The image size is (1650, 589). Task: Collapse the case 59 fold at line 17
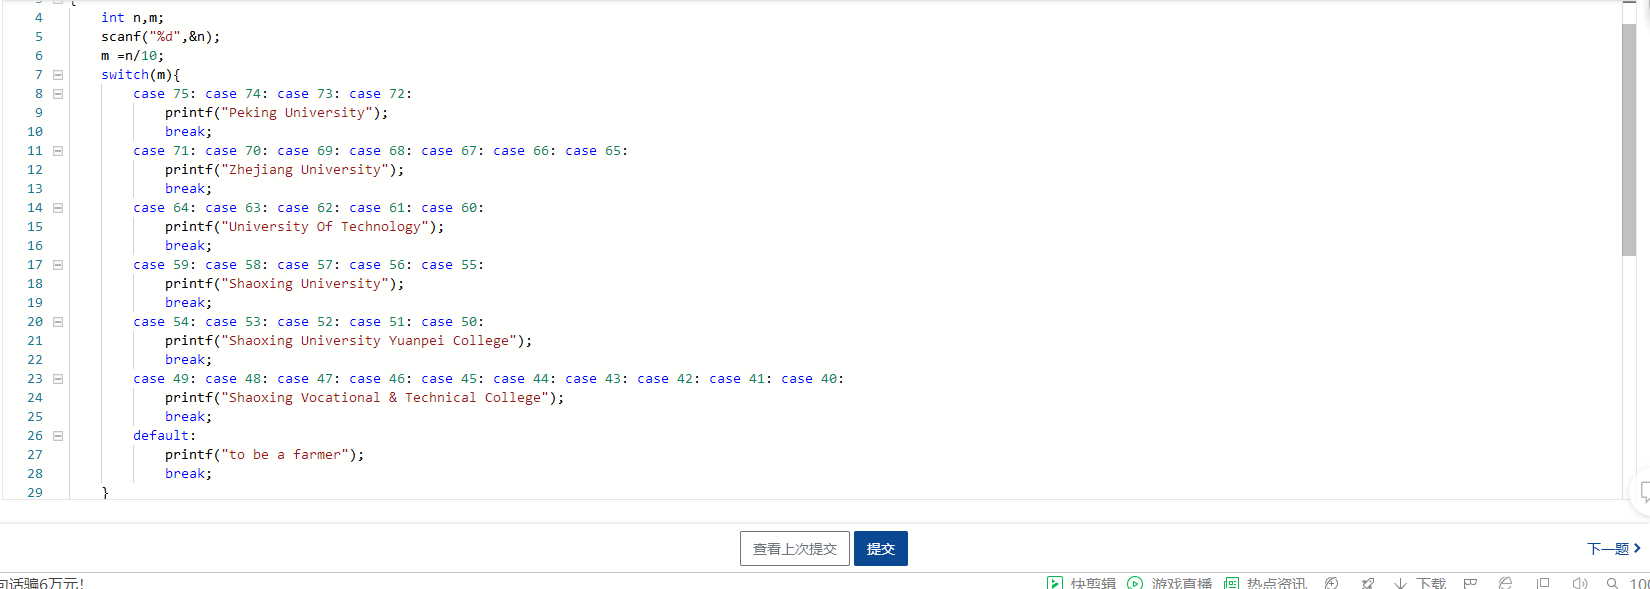(58, 265)
